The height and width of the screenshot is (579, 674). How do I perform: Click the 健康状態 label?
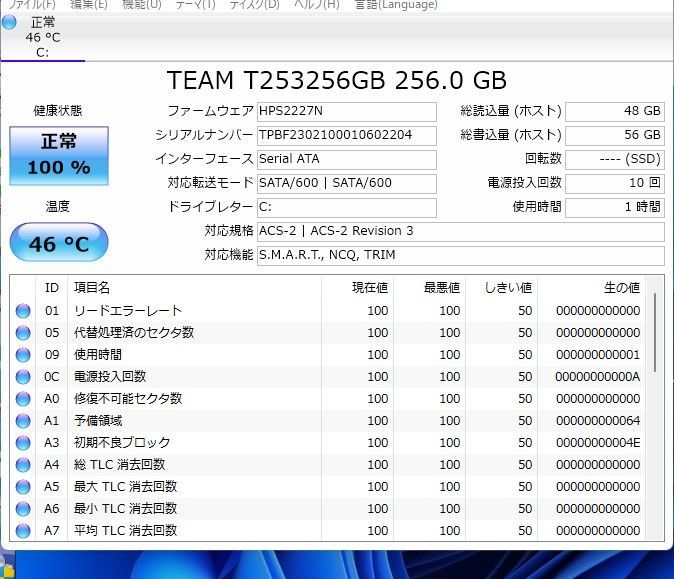[x=58, y=111]
